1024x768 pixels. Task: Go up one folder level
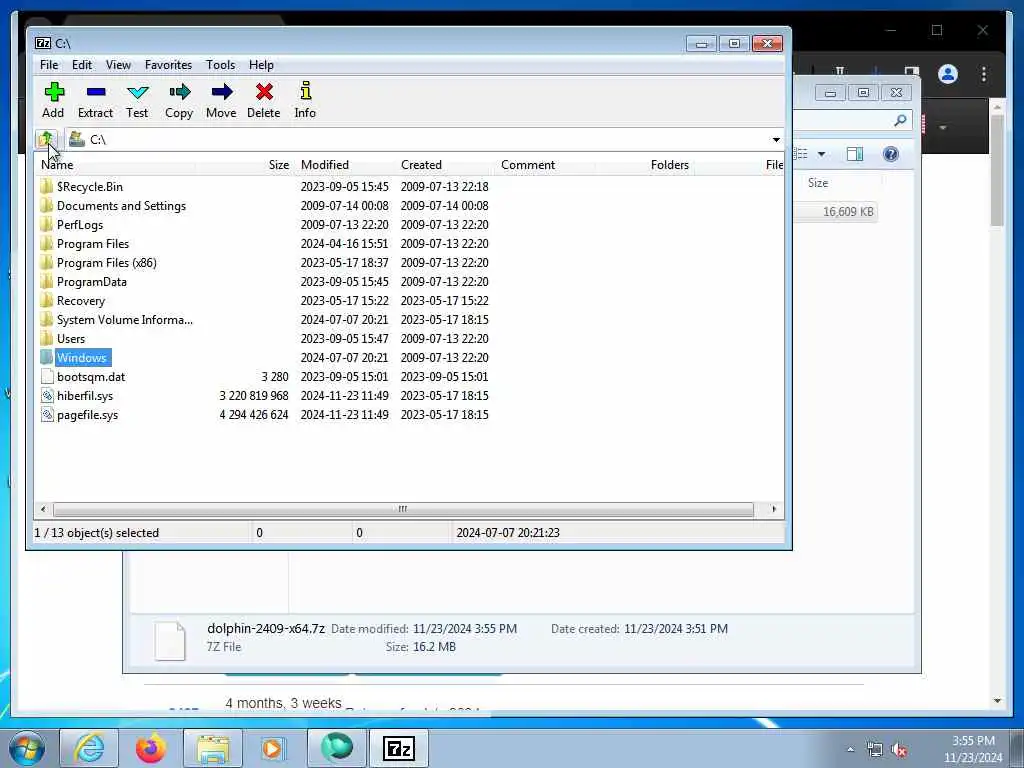(46, 139)
